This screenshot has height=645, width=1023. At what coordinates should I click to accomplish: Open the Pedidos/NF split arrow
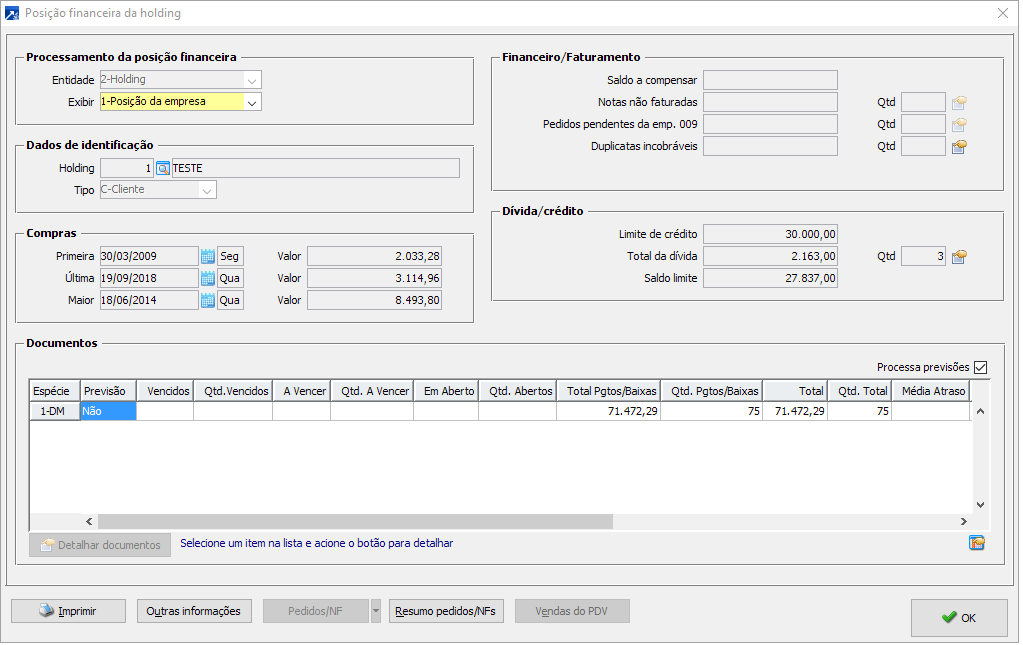tap(375, 611)
